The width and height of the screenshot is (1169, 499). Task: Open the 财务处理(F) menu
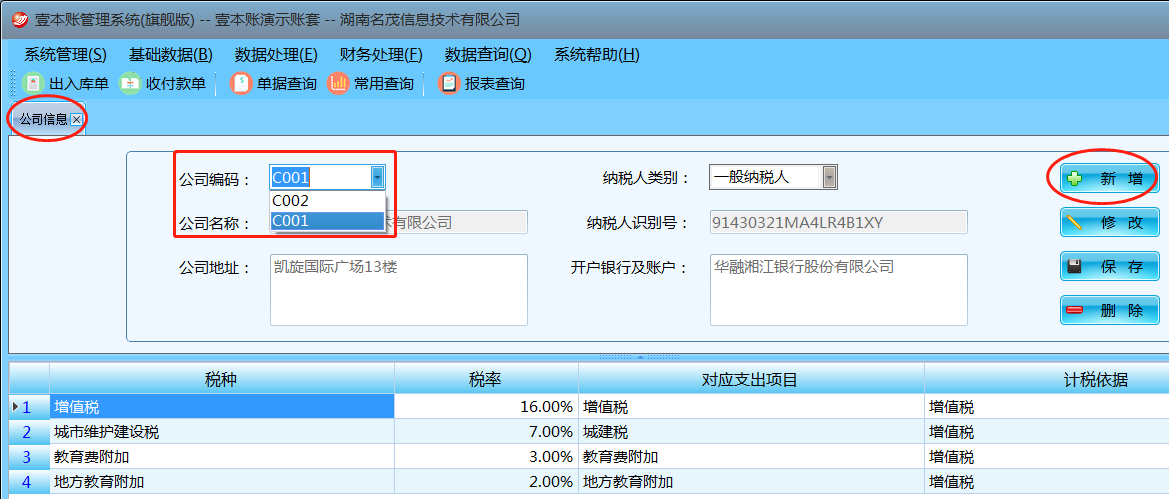coord(381,54)
